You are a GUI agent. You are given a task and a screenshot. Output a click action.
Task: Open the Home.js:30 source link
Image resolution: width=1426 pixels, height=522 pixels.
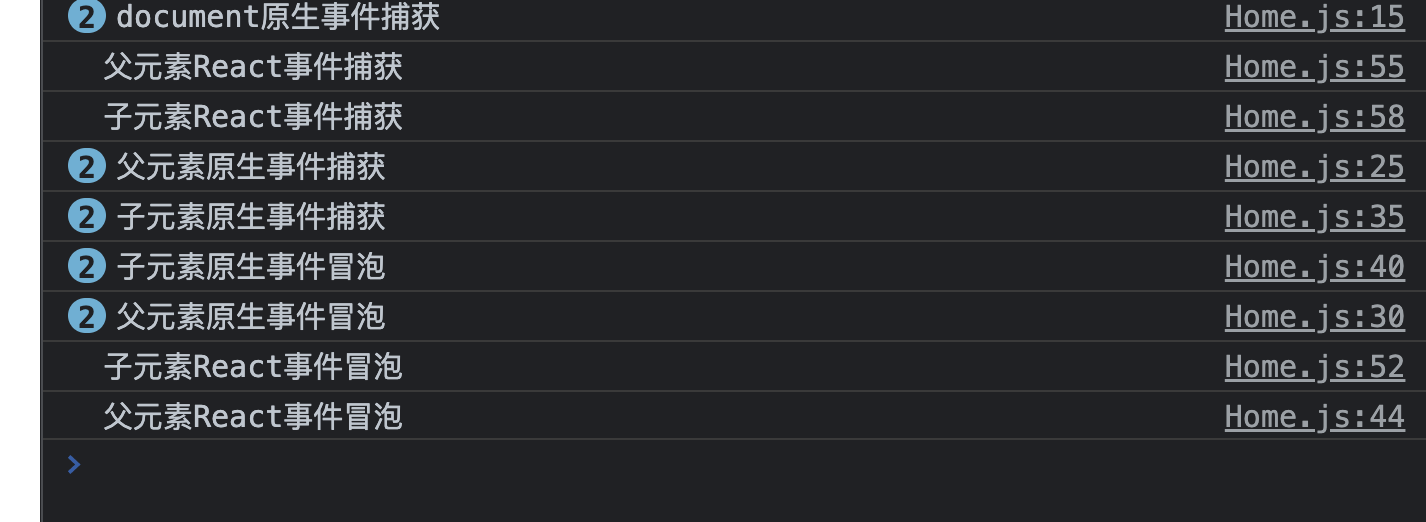coord(1314,317)
